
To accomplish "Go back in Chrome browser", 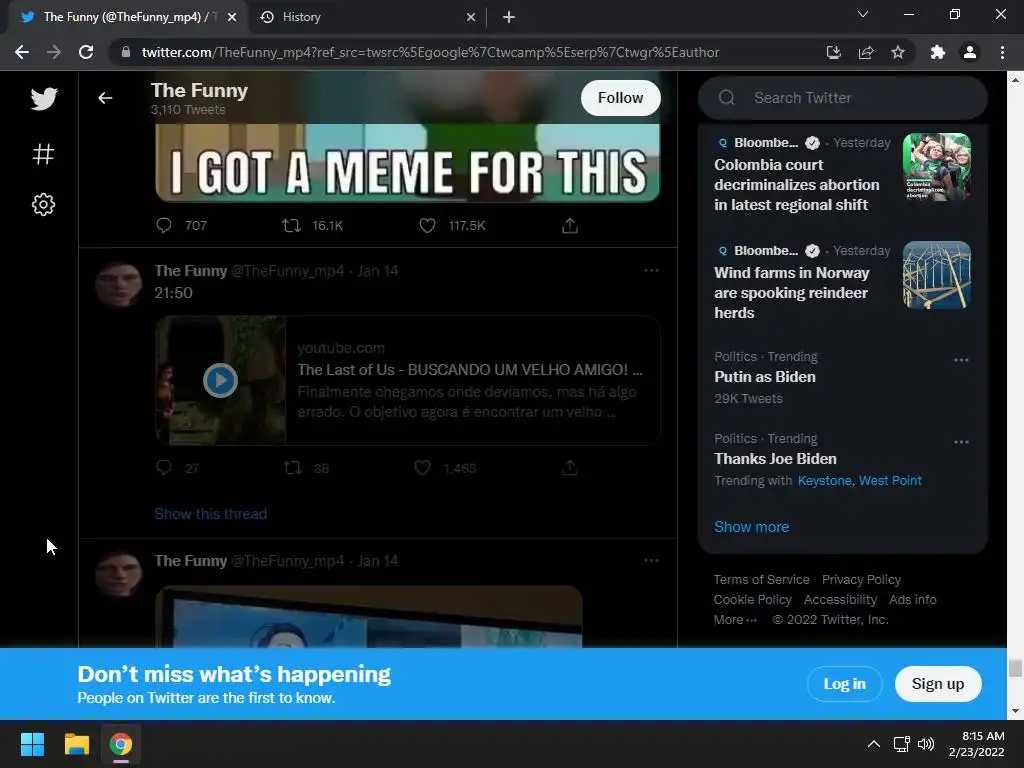I will point(22,52).
